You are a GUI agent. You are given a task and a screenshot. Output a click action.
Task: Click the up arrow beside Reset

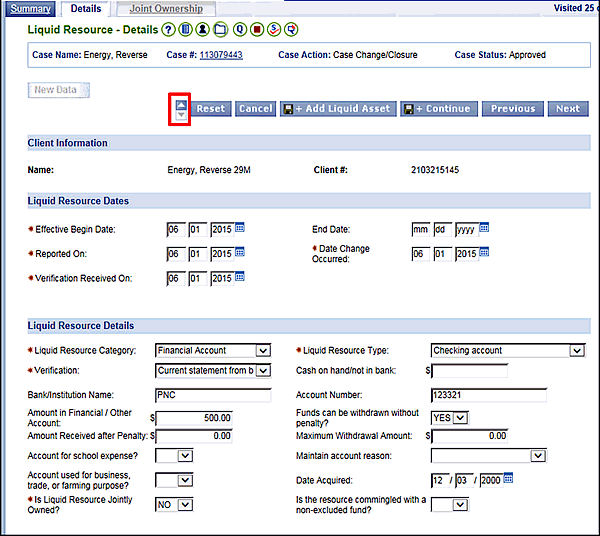point(180,103)
